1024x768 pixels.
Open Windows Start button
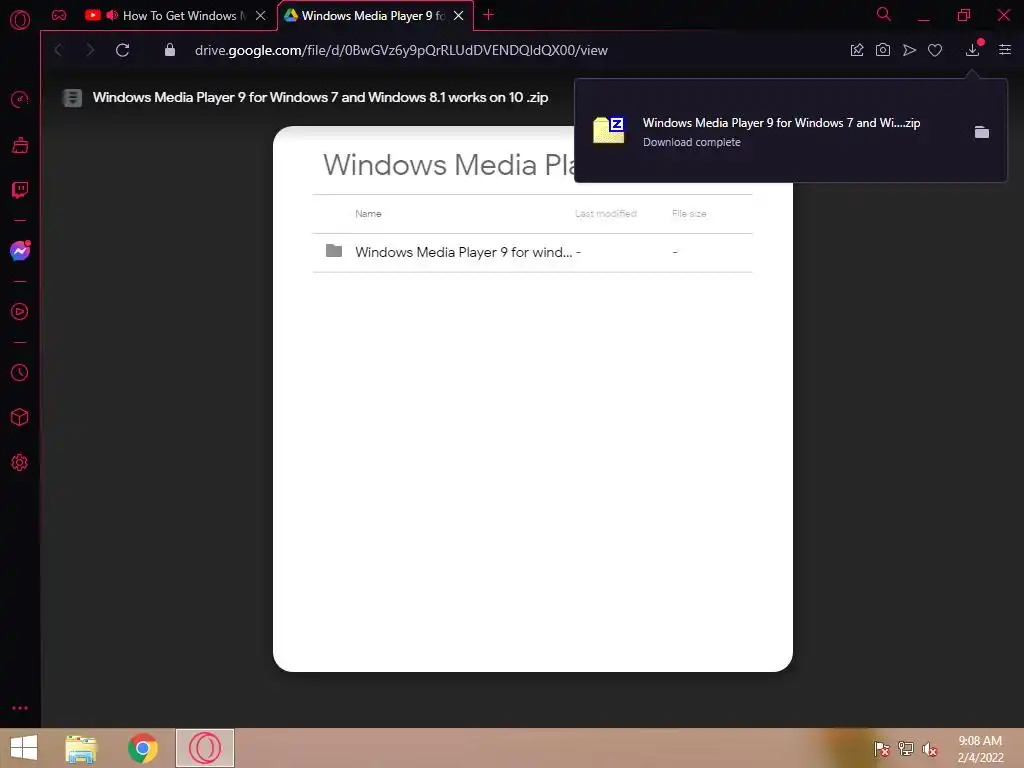[24, 748]
